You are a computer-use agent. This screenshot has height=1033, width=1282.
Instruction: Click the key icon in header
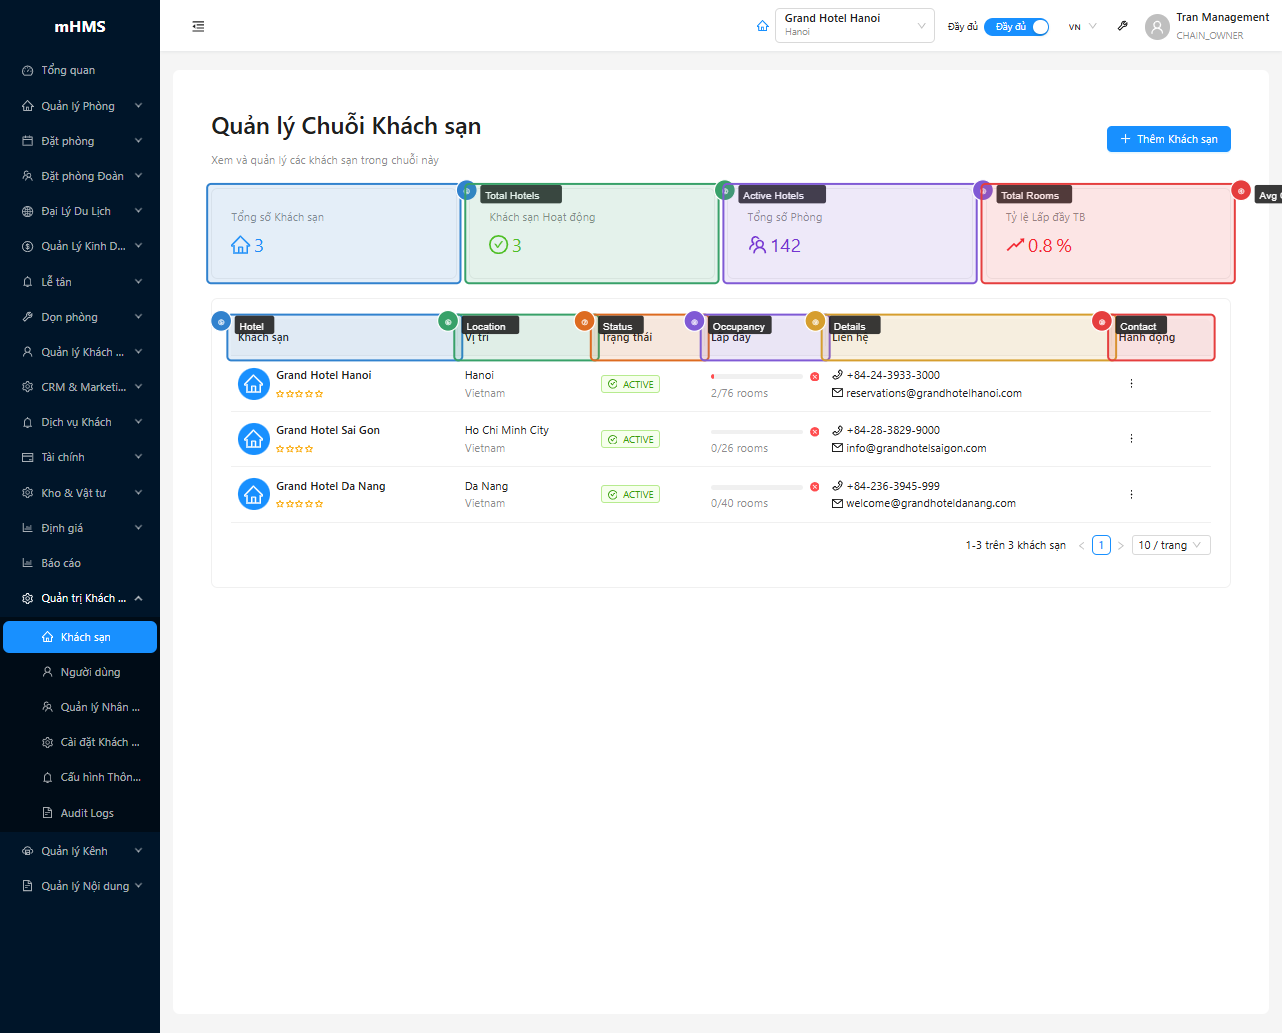[1123, 26]
